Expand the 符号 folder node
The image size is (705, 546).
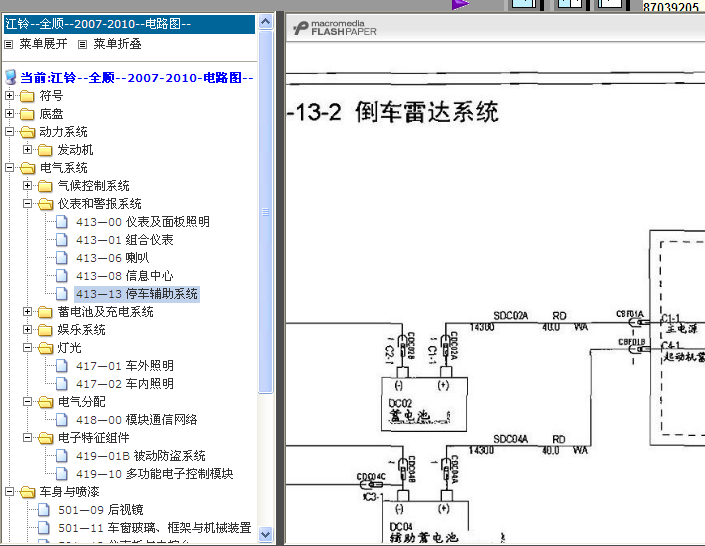(9, 95)
